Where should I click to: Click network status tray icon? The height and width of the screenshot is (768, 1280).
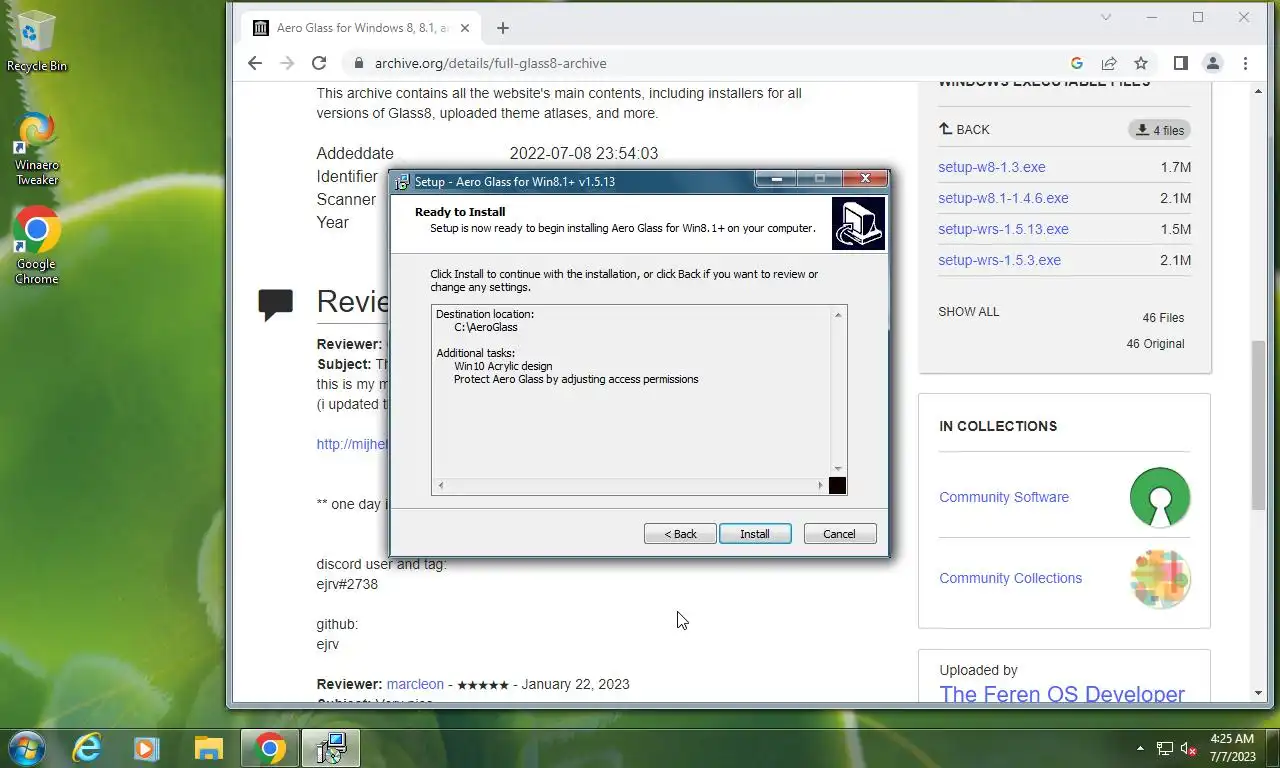click(1165, 748)
